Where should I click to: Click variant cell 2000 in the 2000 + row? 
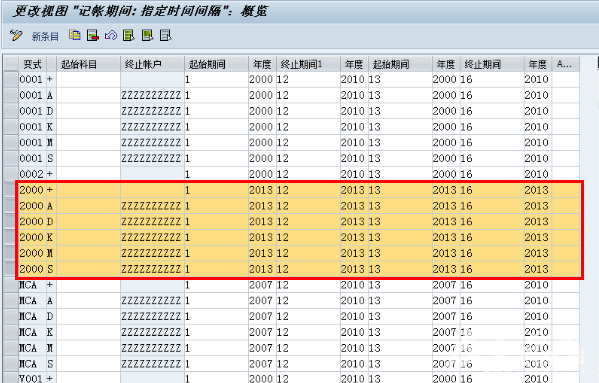pos(32,190)
